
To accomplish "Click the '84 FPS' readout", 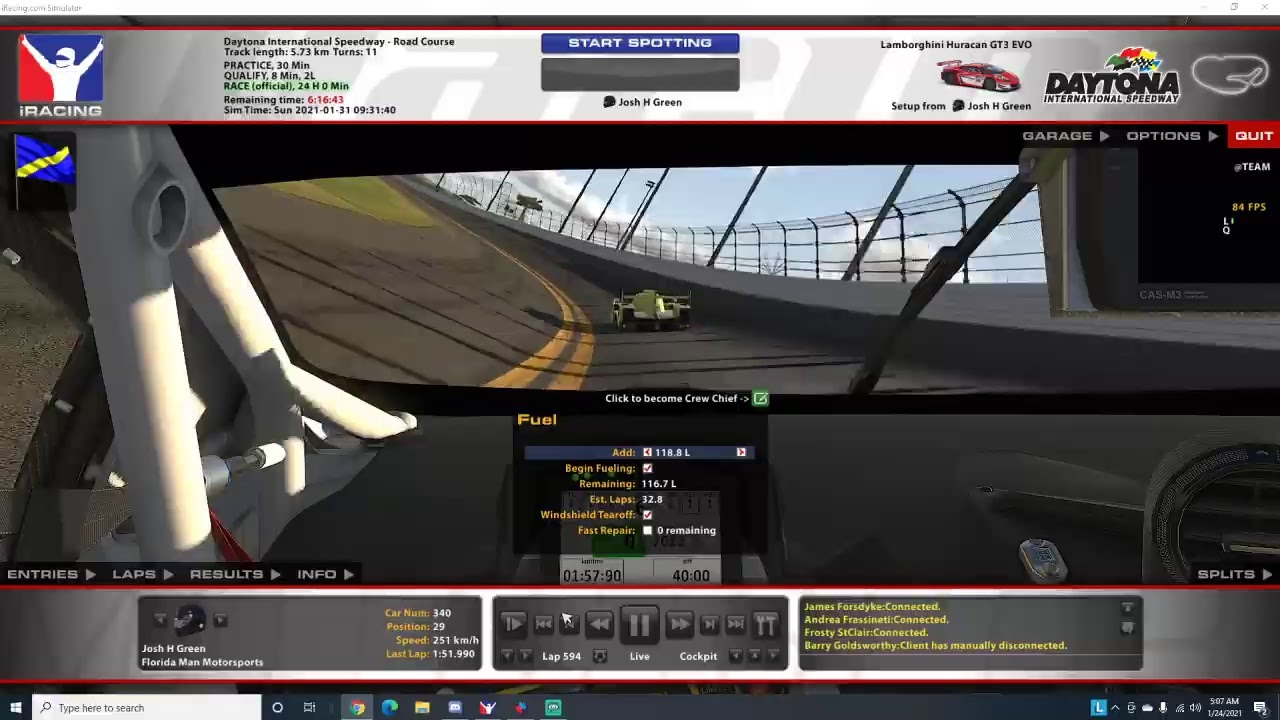I will [x=1249, y=207].
